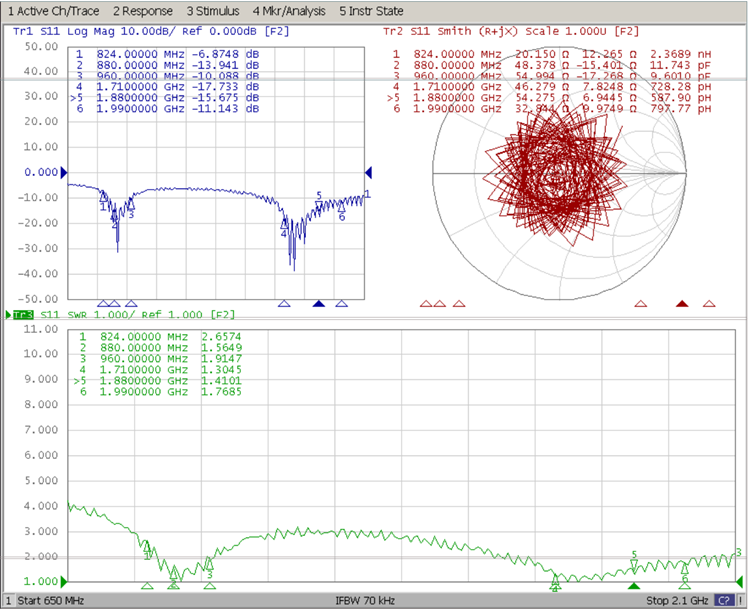Screen dimensions: 749x609
Task: Open the 5 Instr State menu
Action: 371,11
